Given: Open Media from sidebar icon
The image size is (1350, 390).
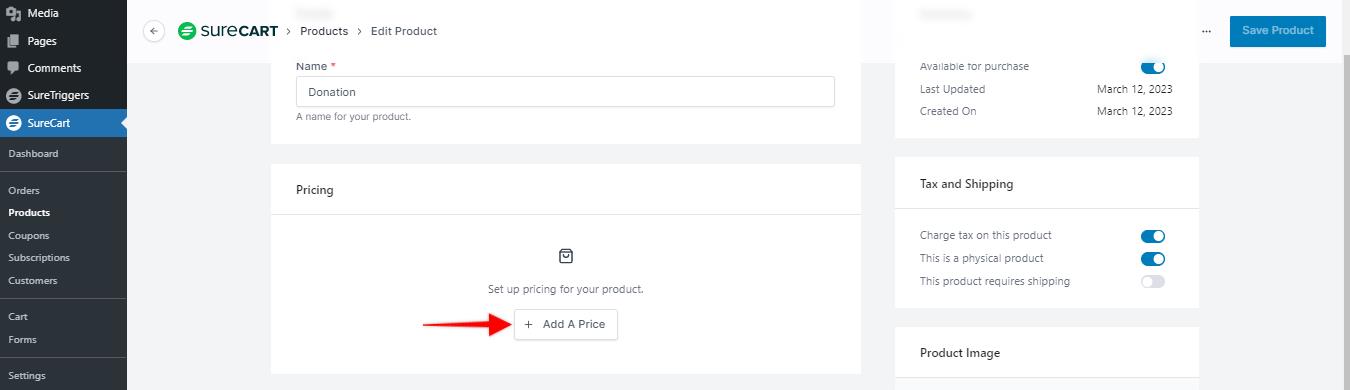Looking at the screenshot, I should tap(14, 14).
